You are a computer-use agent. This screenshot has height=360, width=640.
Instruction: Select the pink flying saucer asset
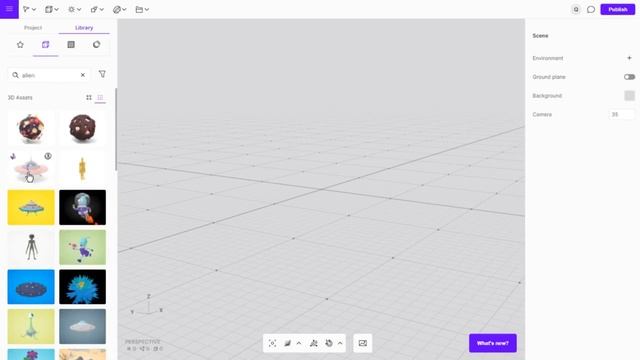click(31, 168)
